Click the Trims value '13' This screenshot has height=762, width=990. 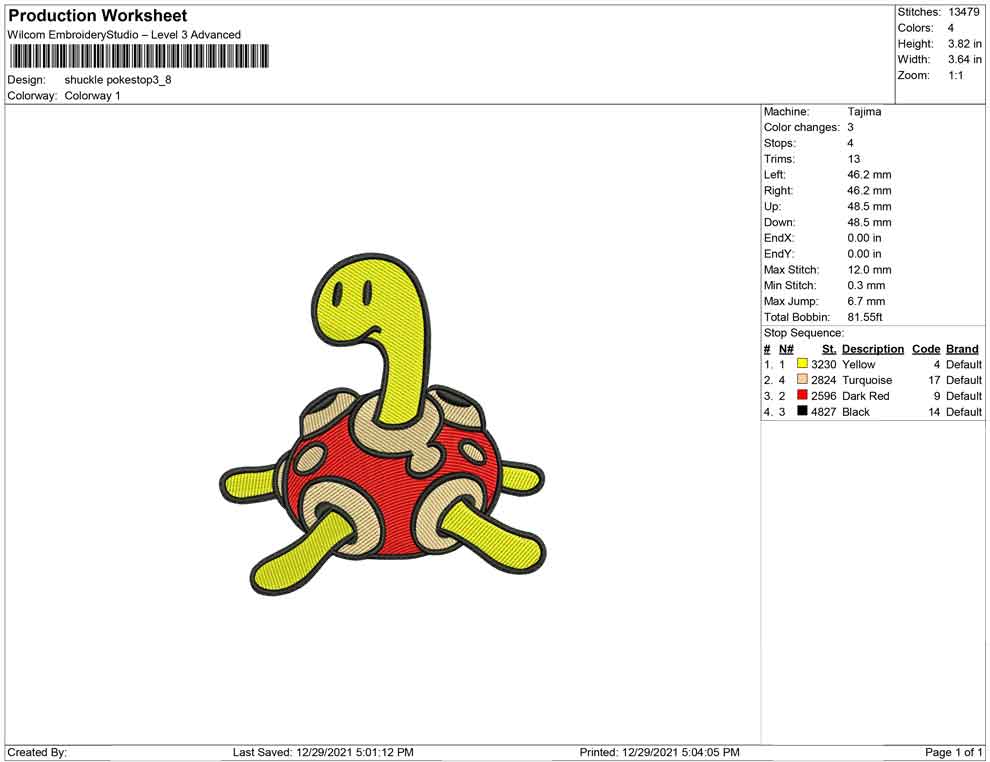[854, 159]
